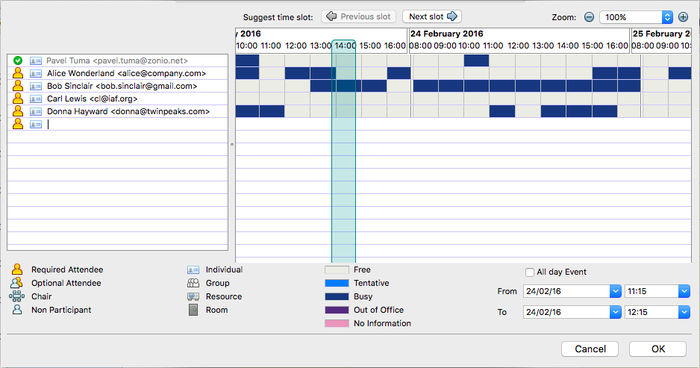Click the Cancel button
Screen dimensions: 700x368
tap(590, 349)
